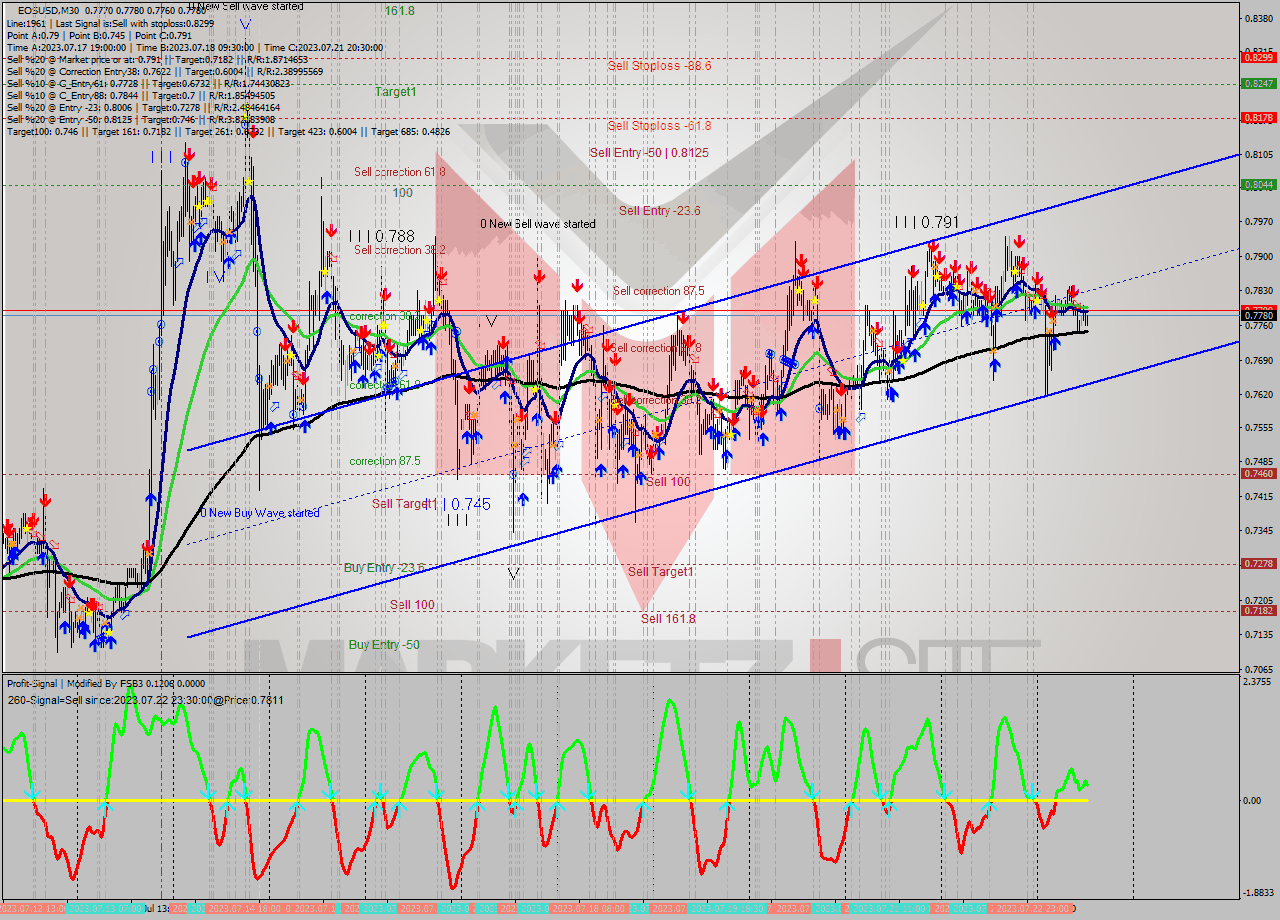Click the 'Buy Entry -50' label
The image size is (1280, 920).
point(384,645)
